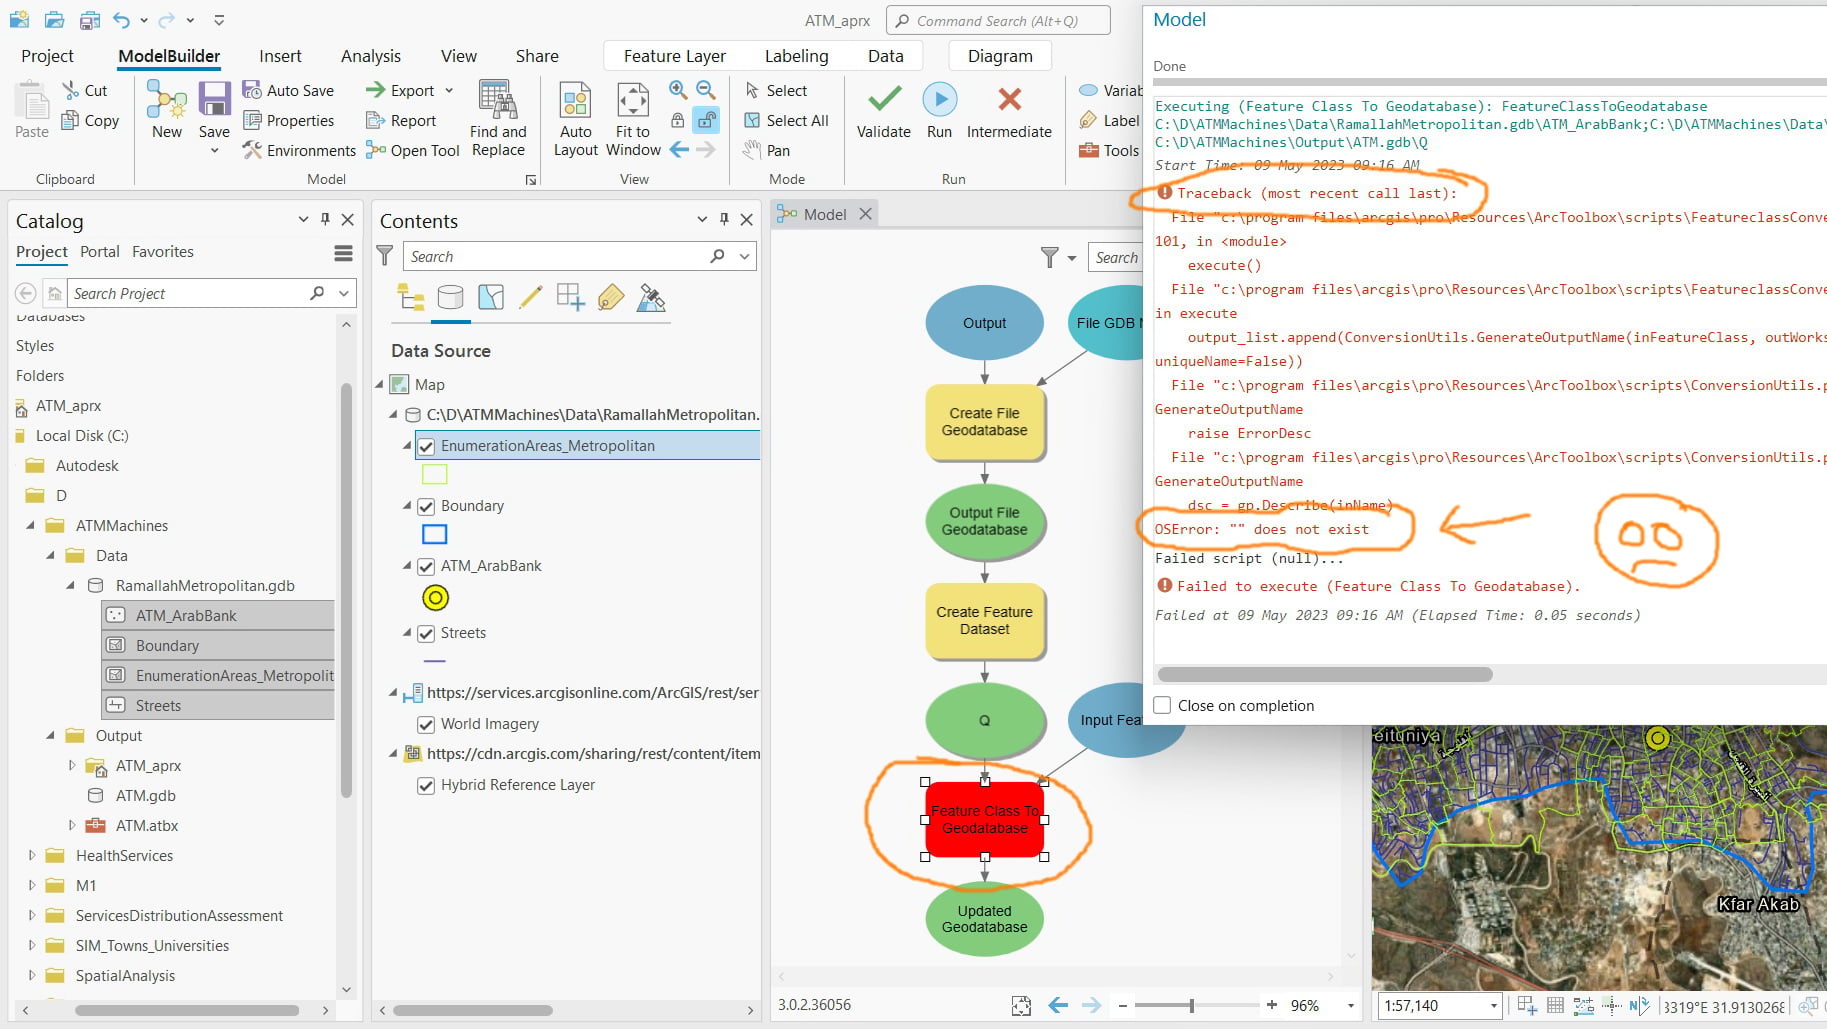
Task: Click Open Tool in Model group
Action: tap(413, 150)
